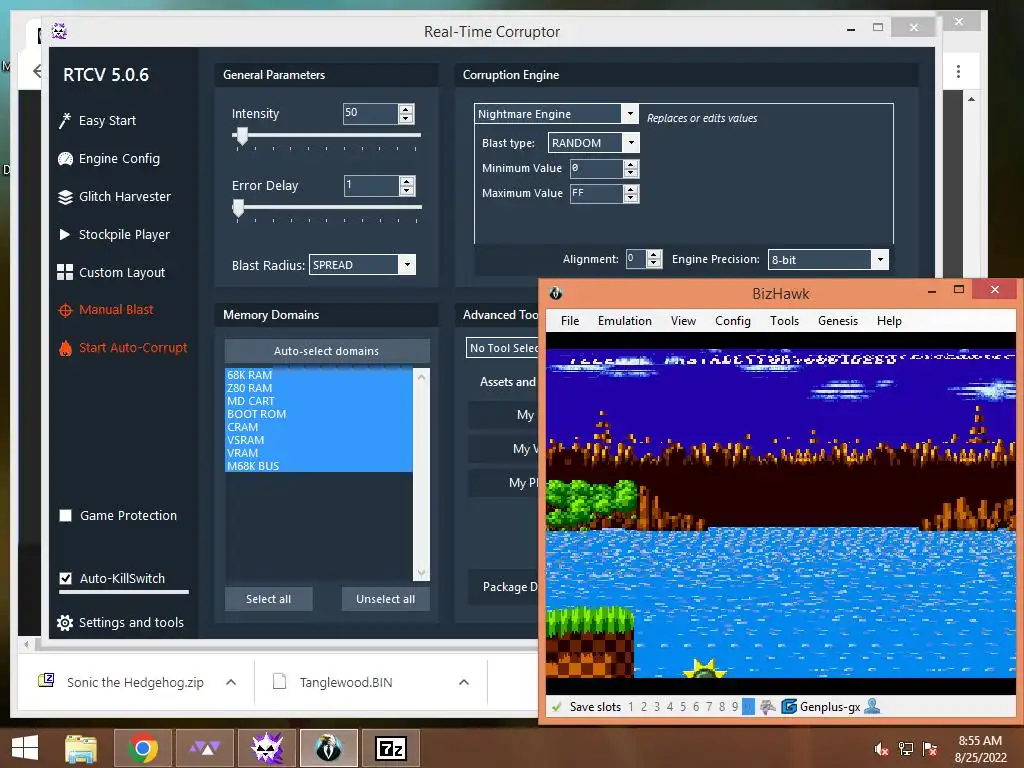
Task: Open BizHawk Genesis menu
Action: pos(838,321)
